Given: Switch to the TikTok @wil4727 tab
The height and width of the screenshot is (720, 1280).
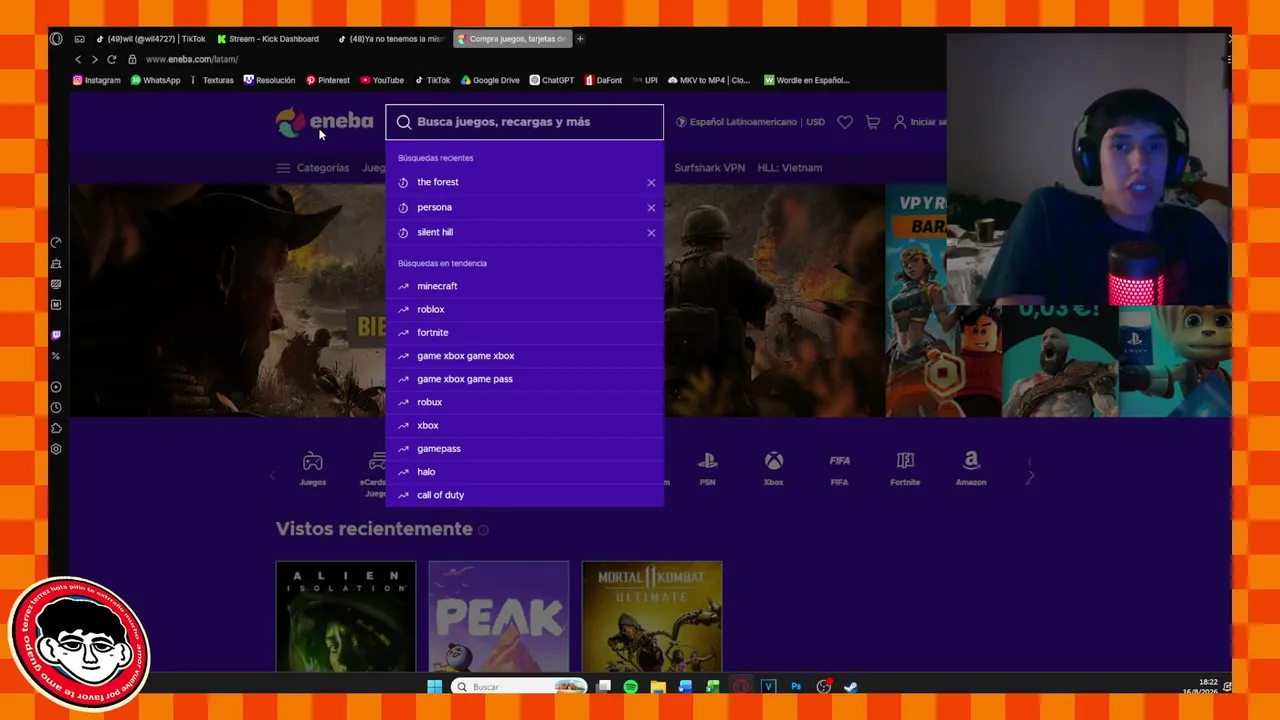Looking at the screenshot, I should pos(150,39).
